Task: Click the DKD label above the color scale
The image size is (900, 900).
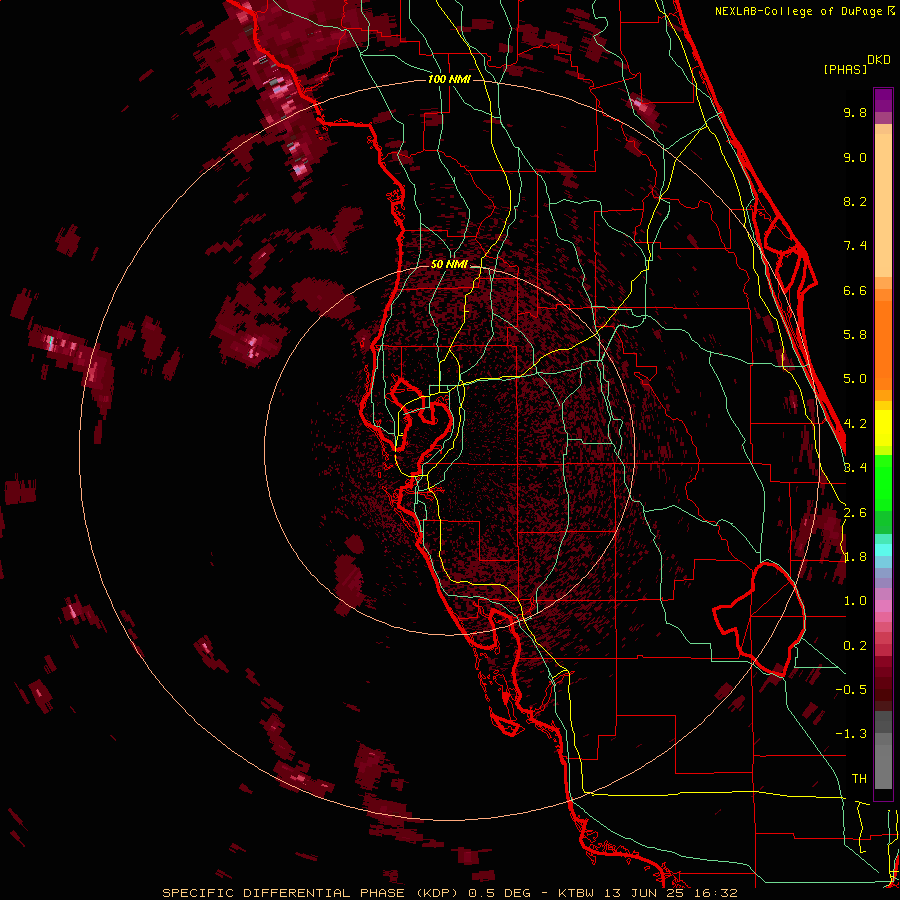Action: click(x=879, y=59)
